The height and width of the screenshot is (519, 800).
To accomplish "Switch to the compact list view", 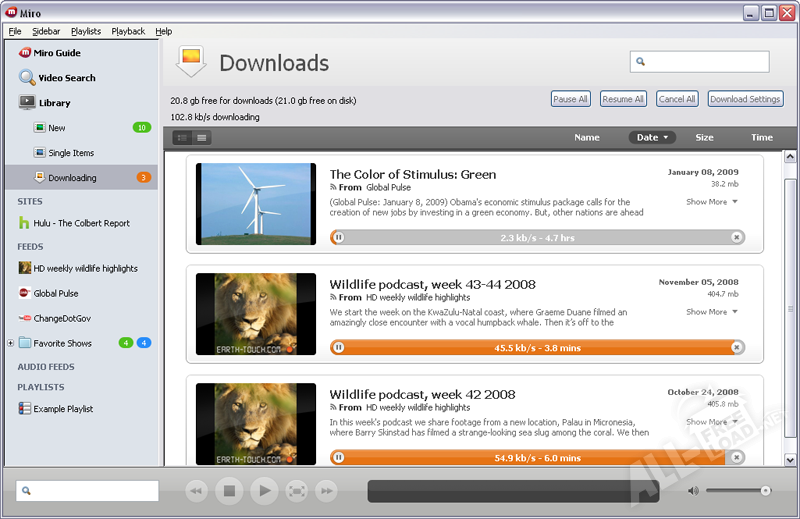I will [202, 137].
